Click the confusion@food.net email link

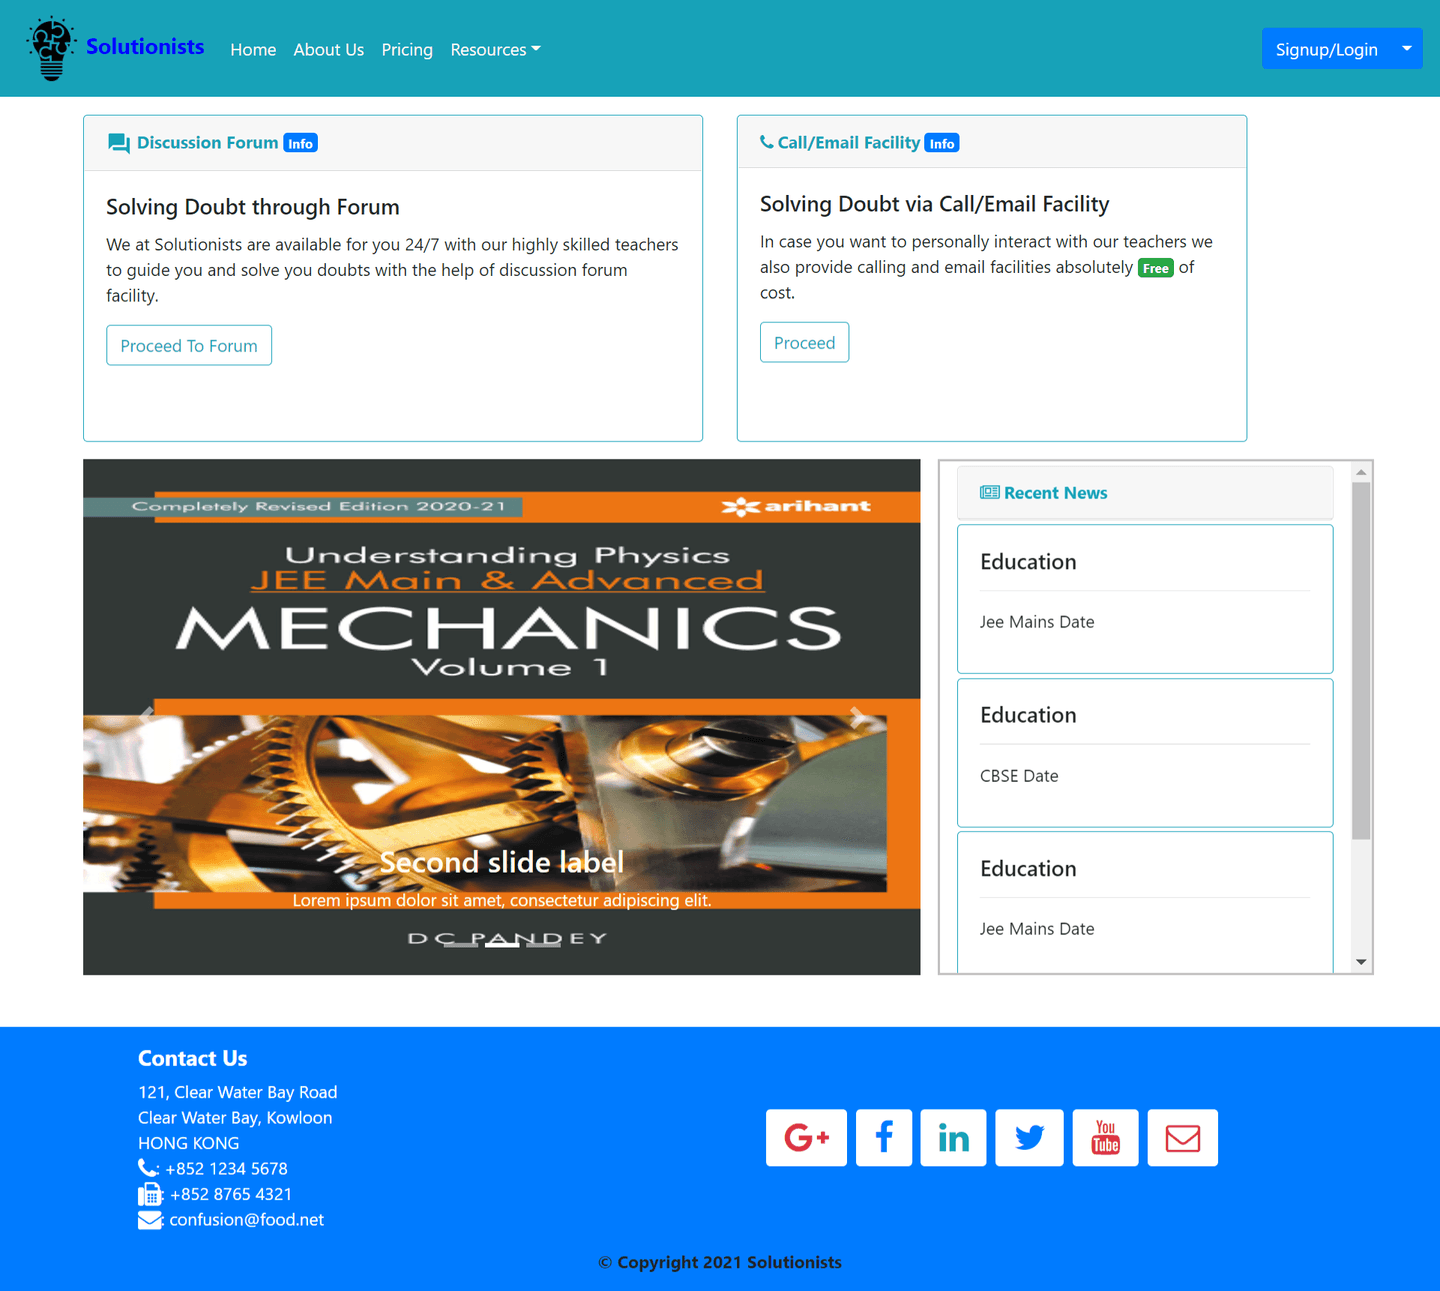tap(247, 1220)
